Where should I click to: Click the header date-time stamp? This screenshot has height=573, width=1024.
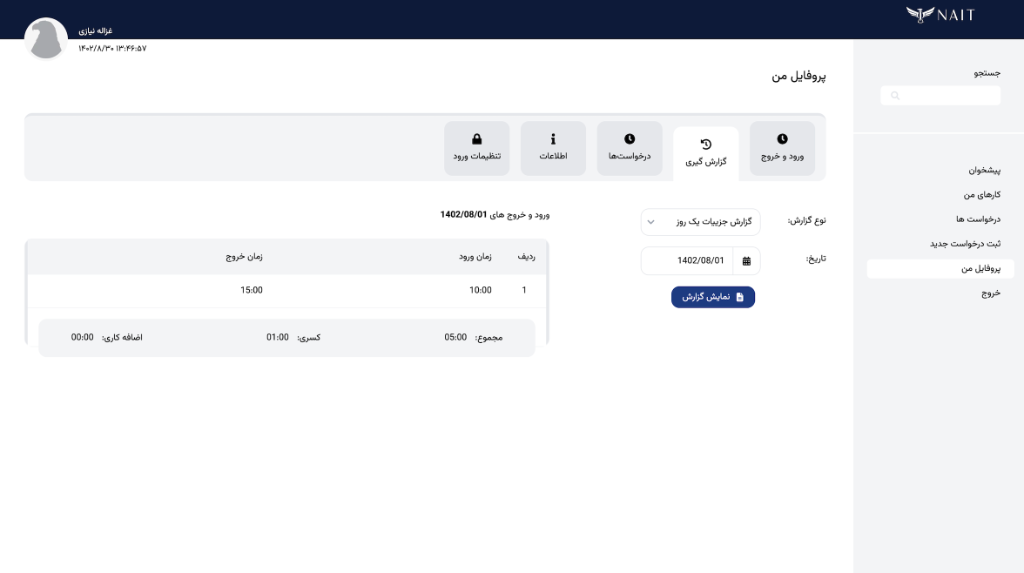(x=112, y=48)
